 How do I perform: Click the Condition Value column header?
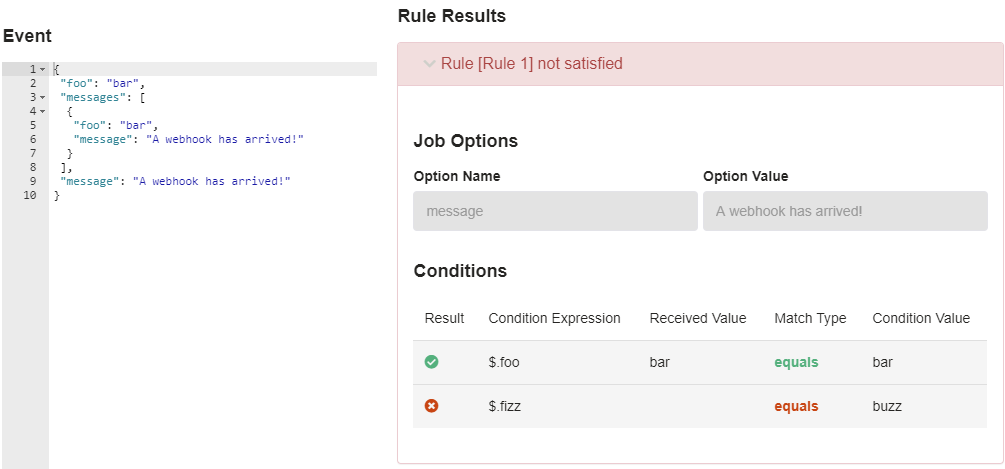point(921,318)
